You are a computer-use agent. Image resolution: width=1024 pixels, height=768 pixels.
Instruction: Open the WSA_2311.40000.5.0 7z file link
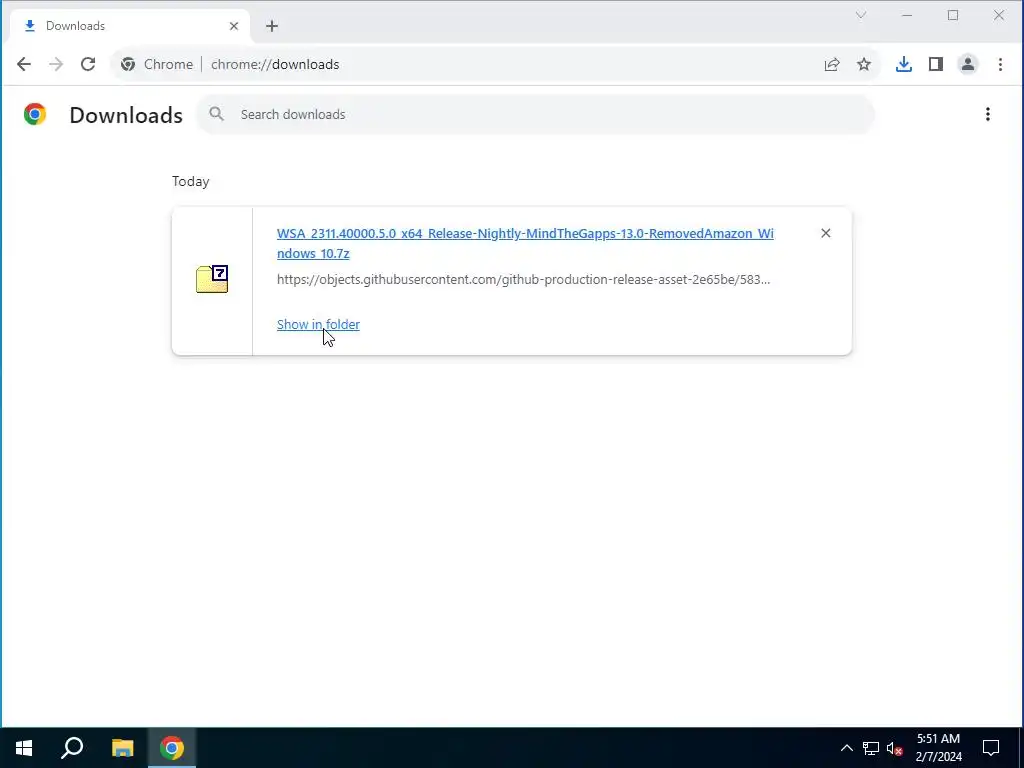coord(525,243)
